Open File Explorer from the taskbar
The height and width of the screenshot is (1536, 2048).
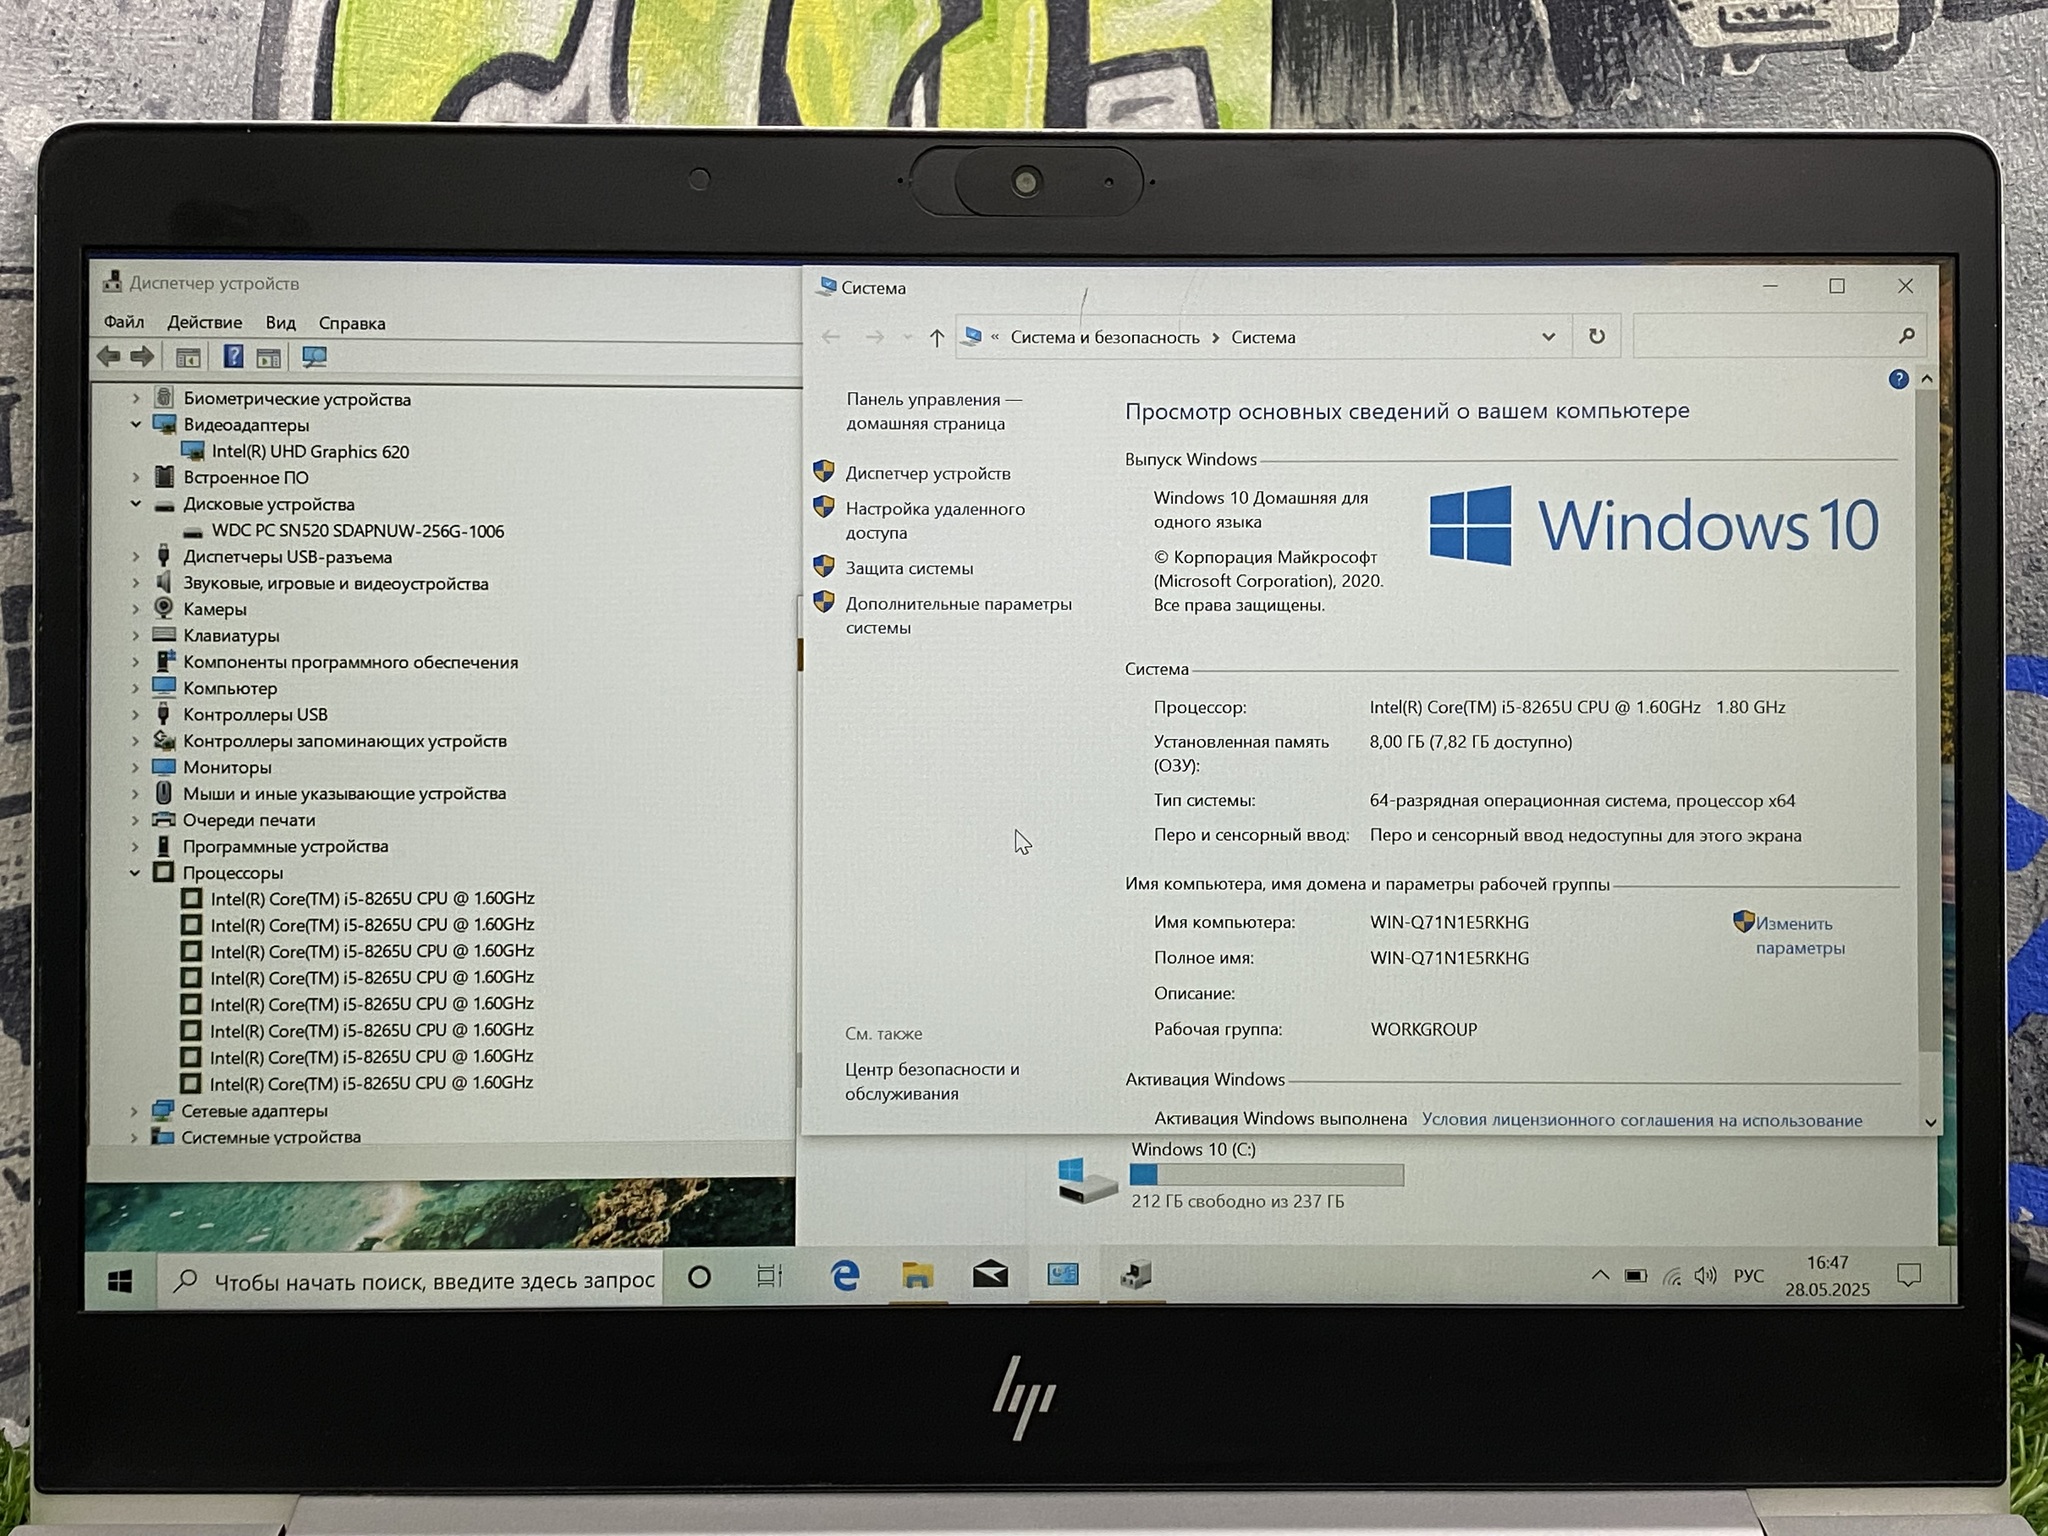(917, 1275)
